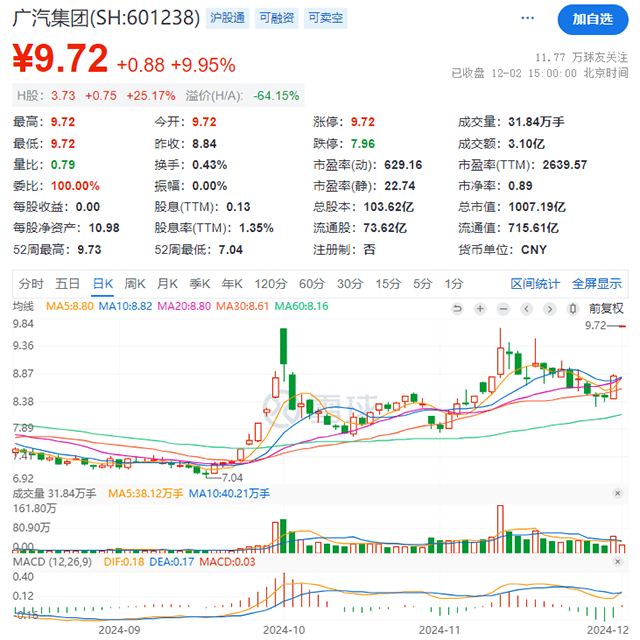Select the 周K weekly chart tab
This screenshot has width=640, height=640.
click(x=134, y=283)
